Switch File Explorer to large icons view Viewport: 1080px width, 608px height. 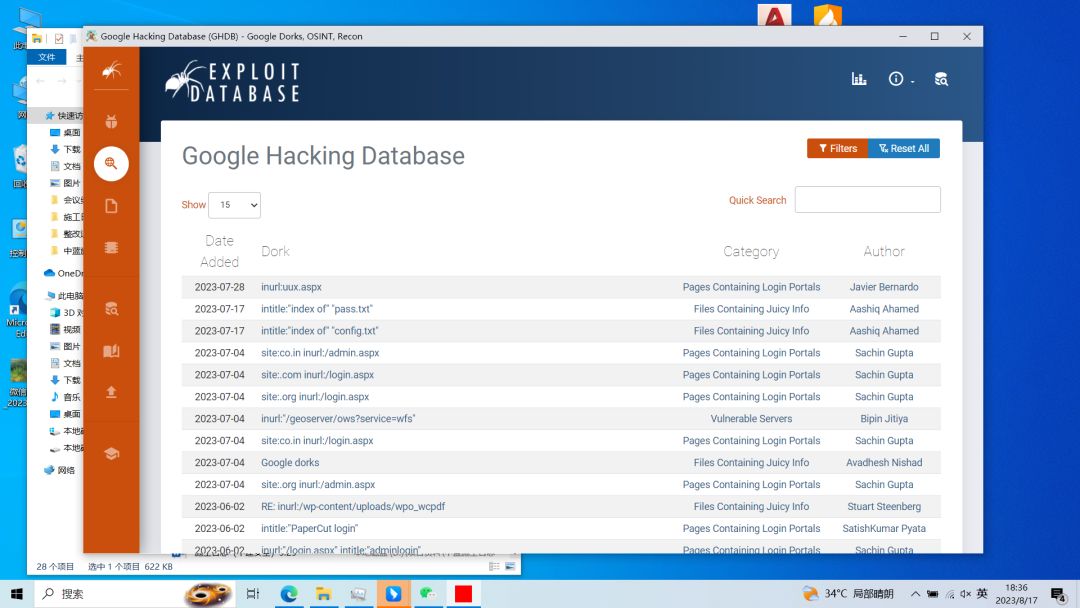[x=510, y=567]
